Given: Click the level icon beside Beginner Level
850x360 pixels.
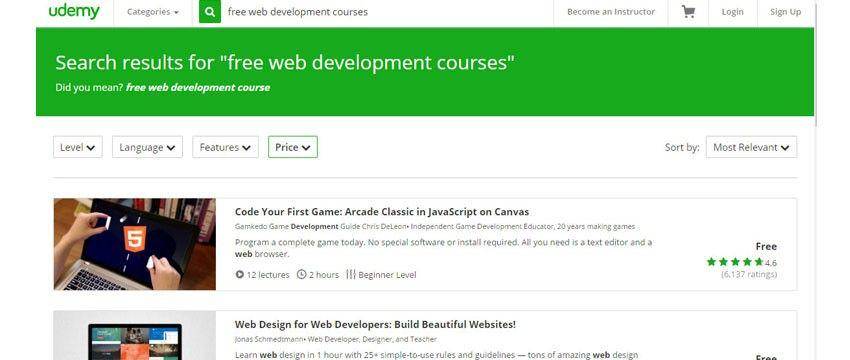Looking at the screenshot, I should [x=351, y=274].
